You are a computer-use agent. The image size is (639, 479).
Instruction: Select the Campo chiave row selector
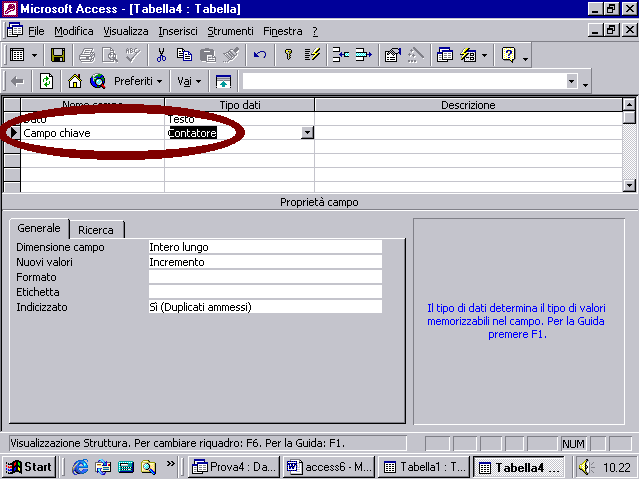coord(12,132)
